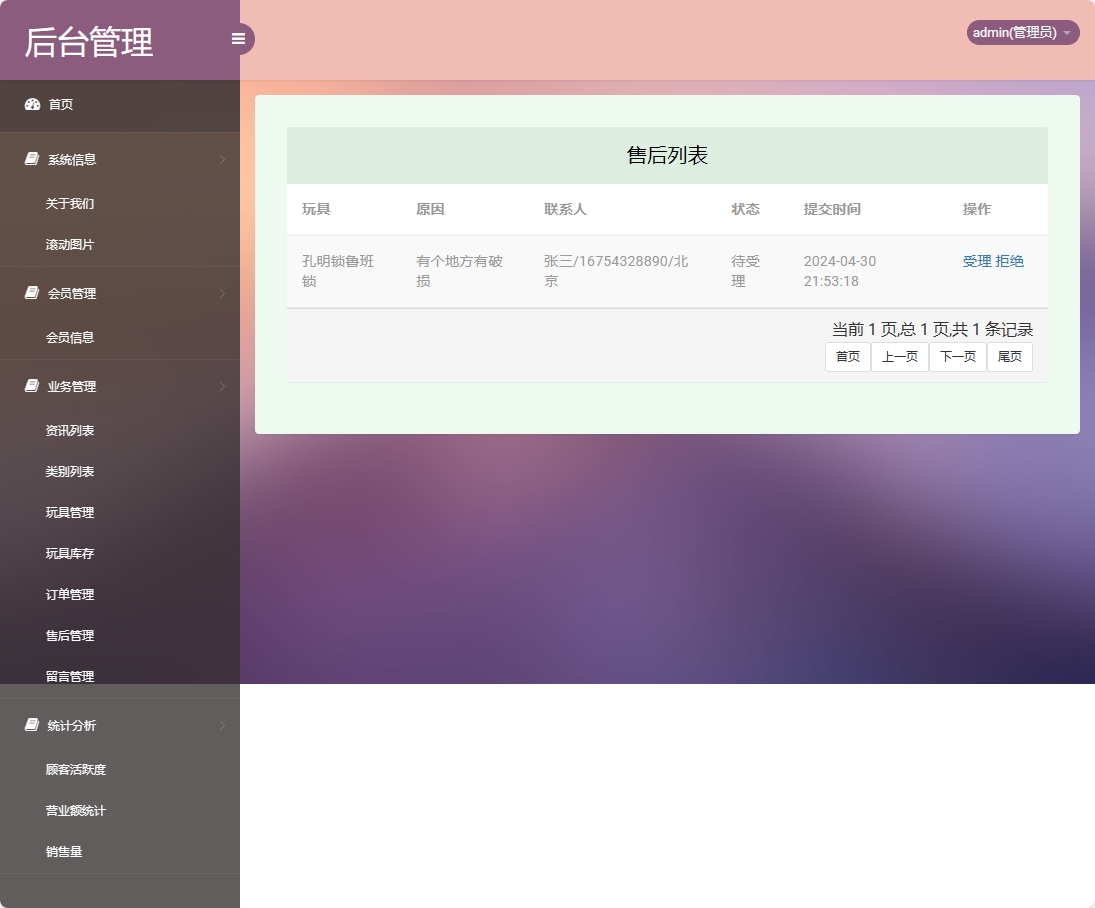Image resolution: width=1095 pixels, height=908 pixels.
Task: Click the 尾页 pagination button
Action: pyautogui.click(x=1009, y=356)
